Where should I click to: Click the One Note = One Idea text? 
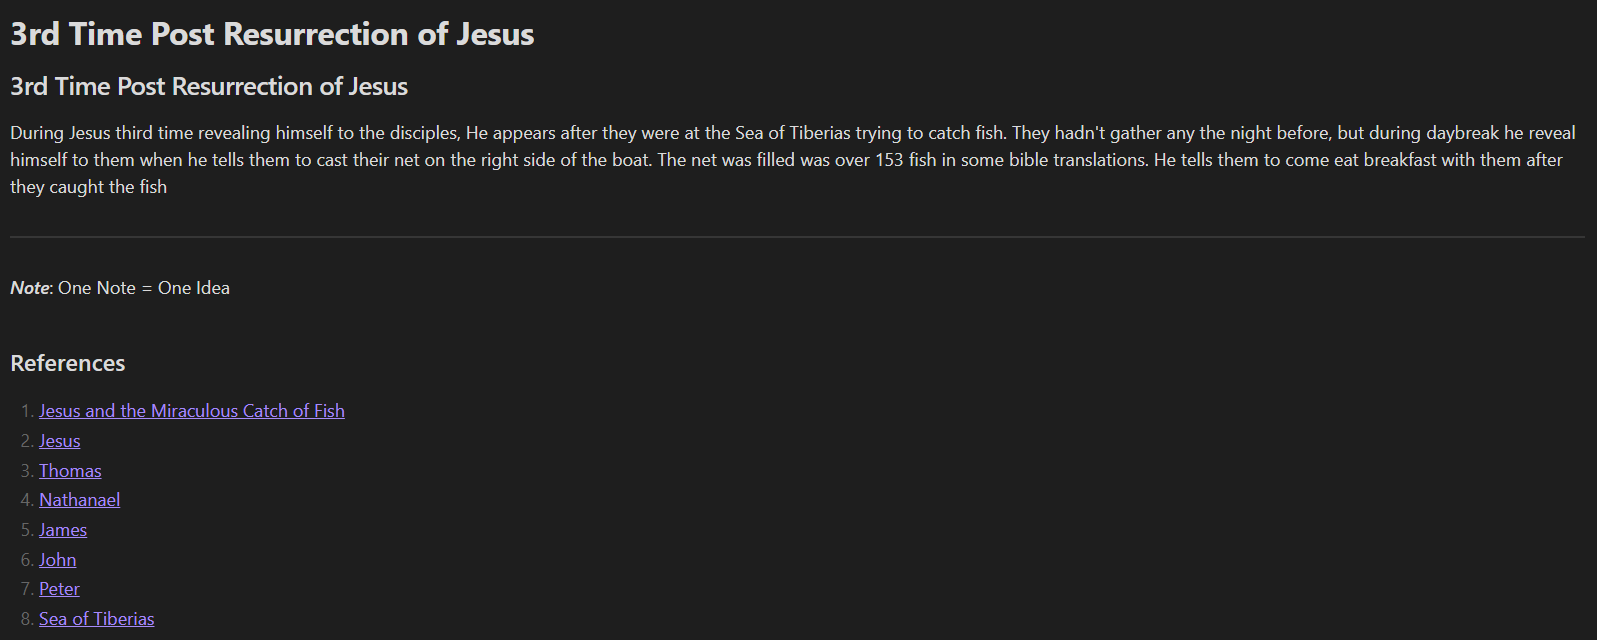pyautogui.click(x=144, y=288)
